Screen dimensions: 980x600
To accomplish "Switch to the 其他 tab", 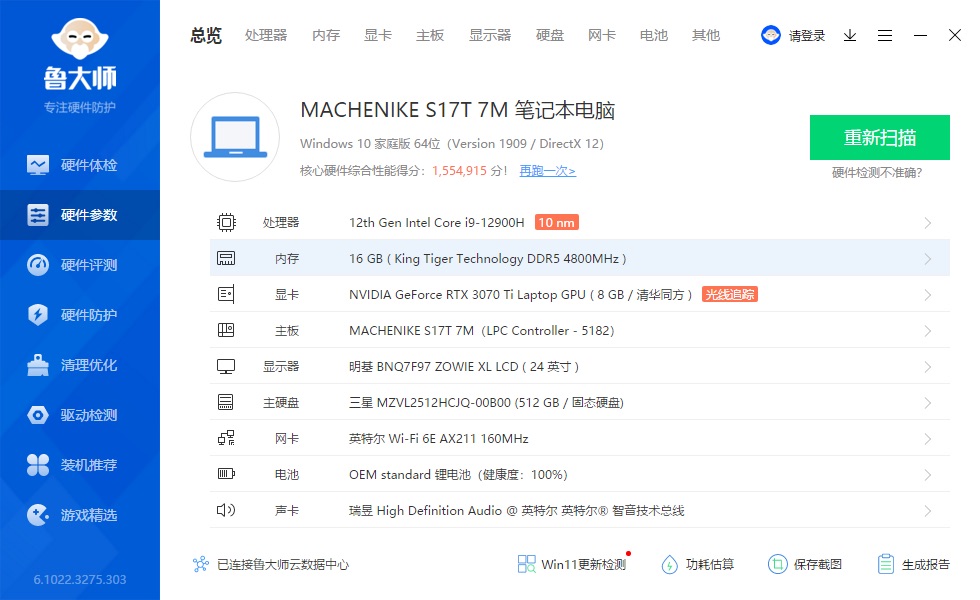I will tap(706, 36).
